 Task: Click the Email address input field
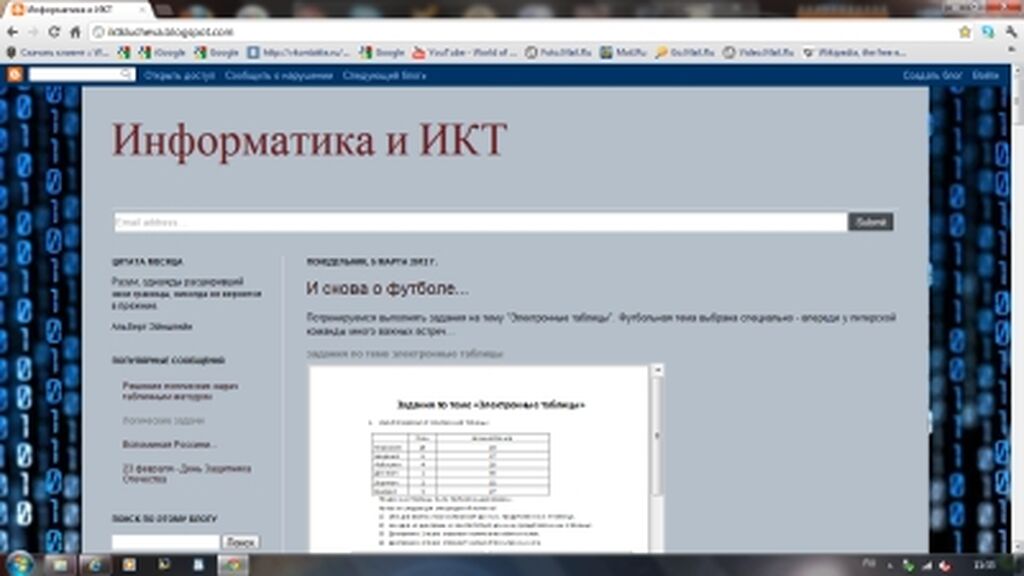480,222
